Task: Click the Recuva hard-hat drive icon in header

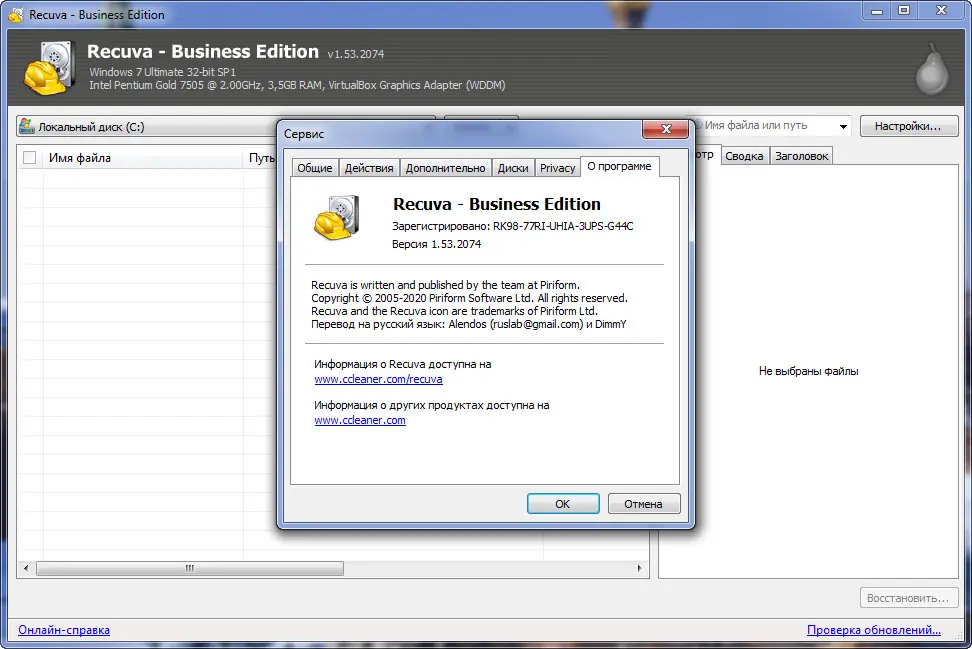Action: (x=50, y=68)
